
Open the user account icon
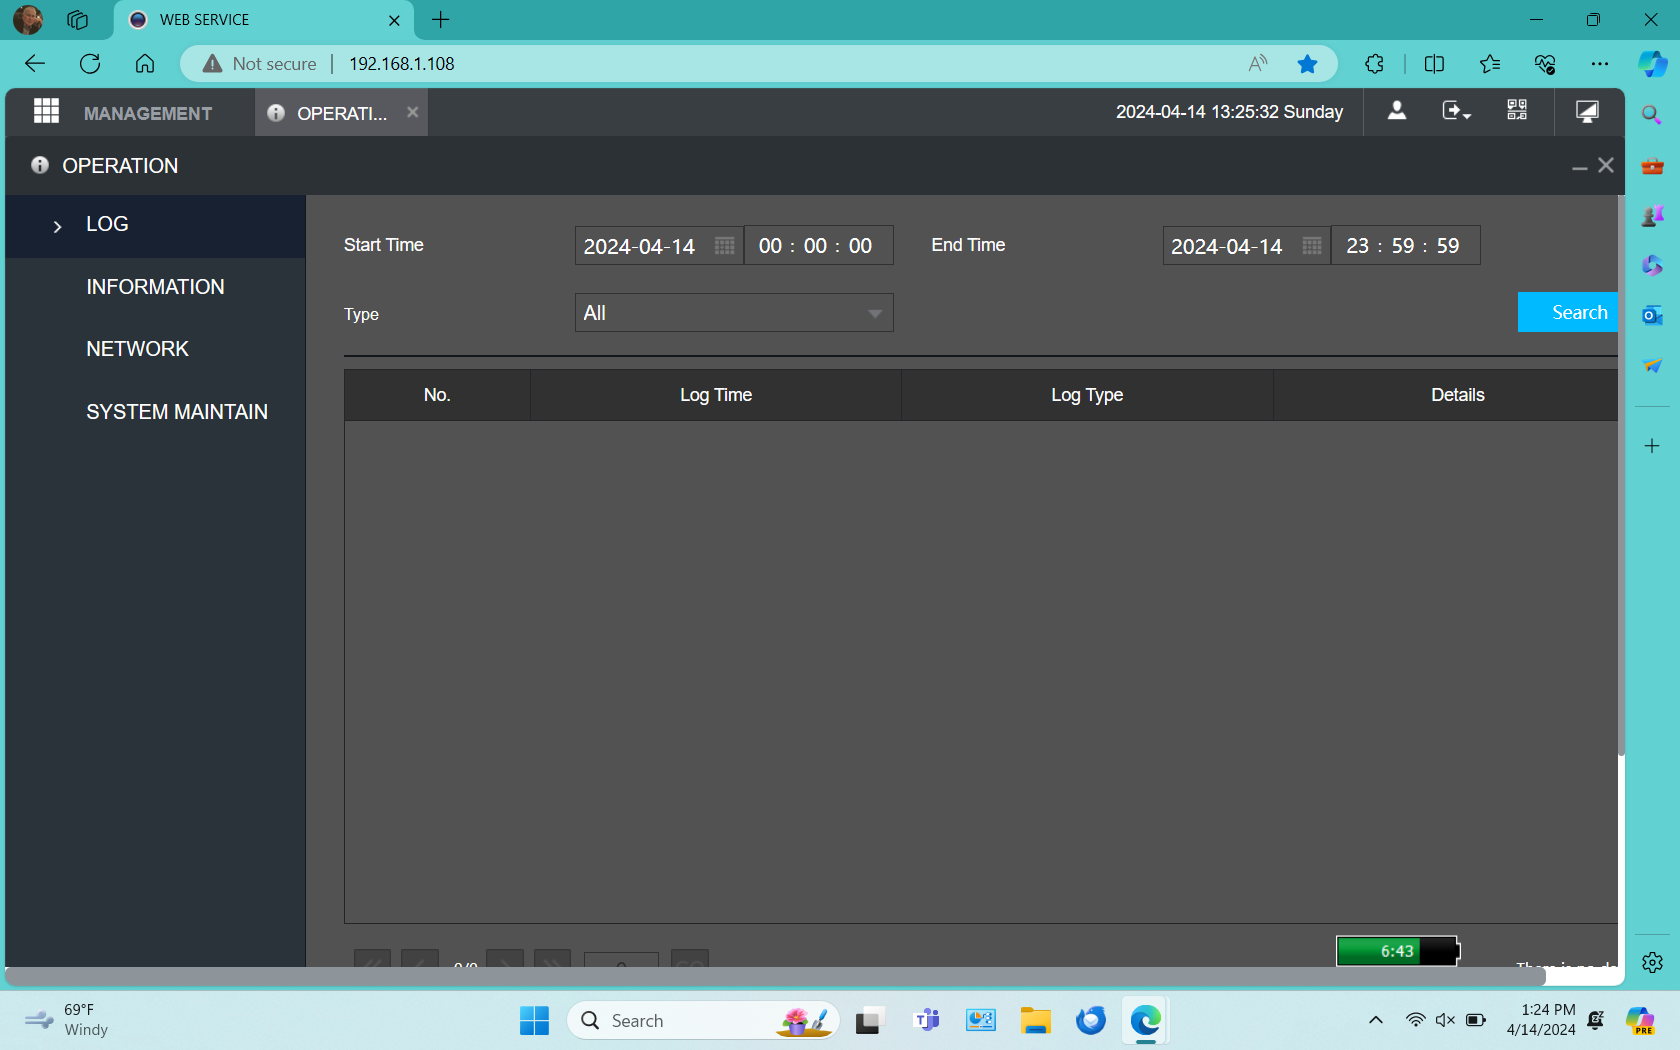[x=1397, y=111]
